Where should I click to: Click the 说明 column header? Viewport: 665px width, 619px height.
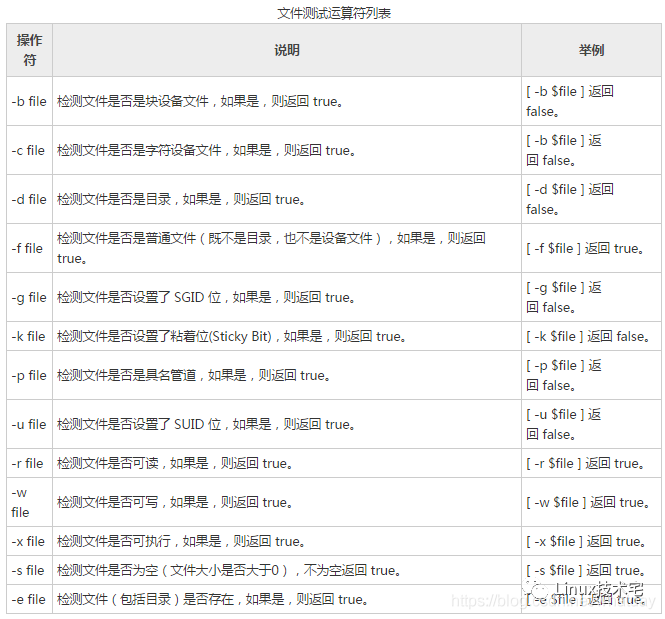[287, 50]
